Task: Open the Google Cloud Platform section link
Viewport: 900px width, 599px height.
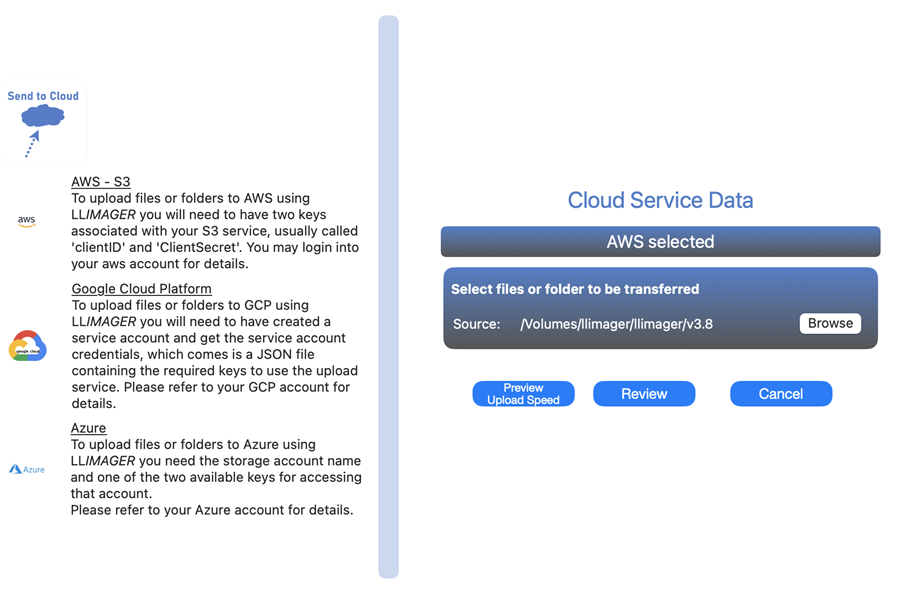Action: pos(141,288)
